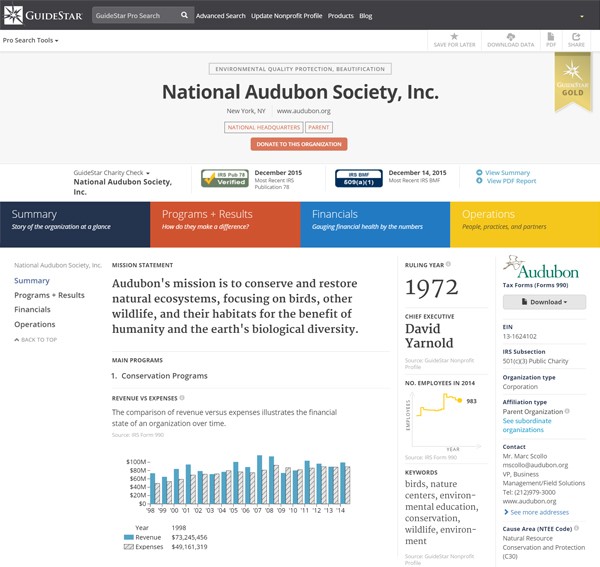Viewport: 600px width, 567px height.
Task: Open Update Nonprofit Profile
Action: (286, 16)
